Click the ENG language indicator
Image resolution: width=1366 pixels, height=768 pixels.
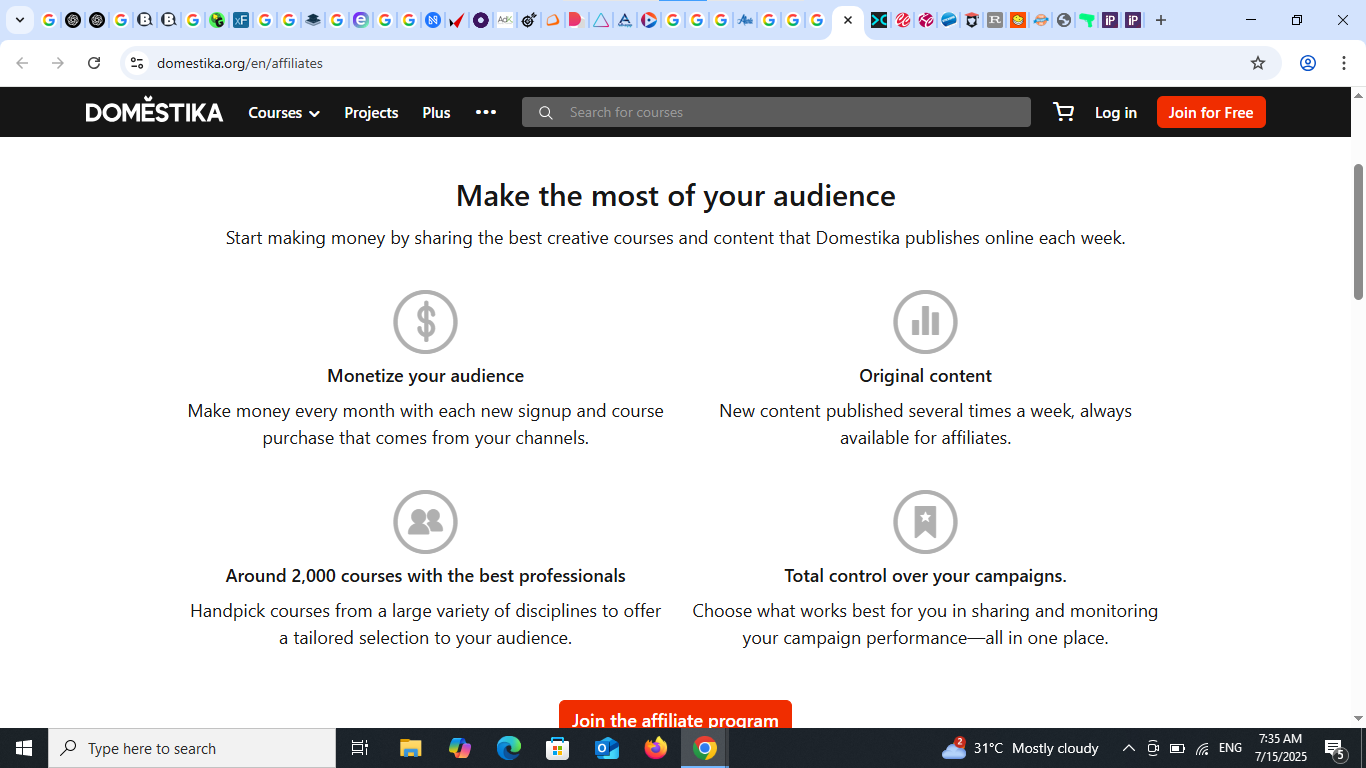pos(1230,748)
